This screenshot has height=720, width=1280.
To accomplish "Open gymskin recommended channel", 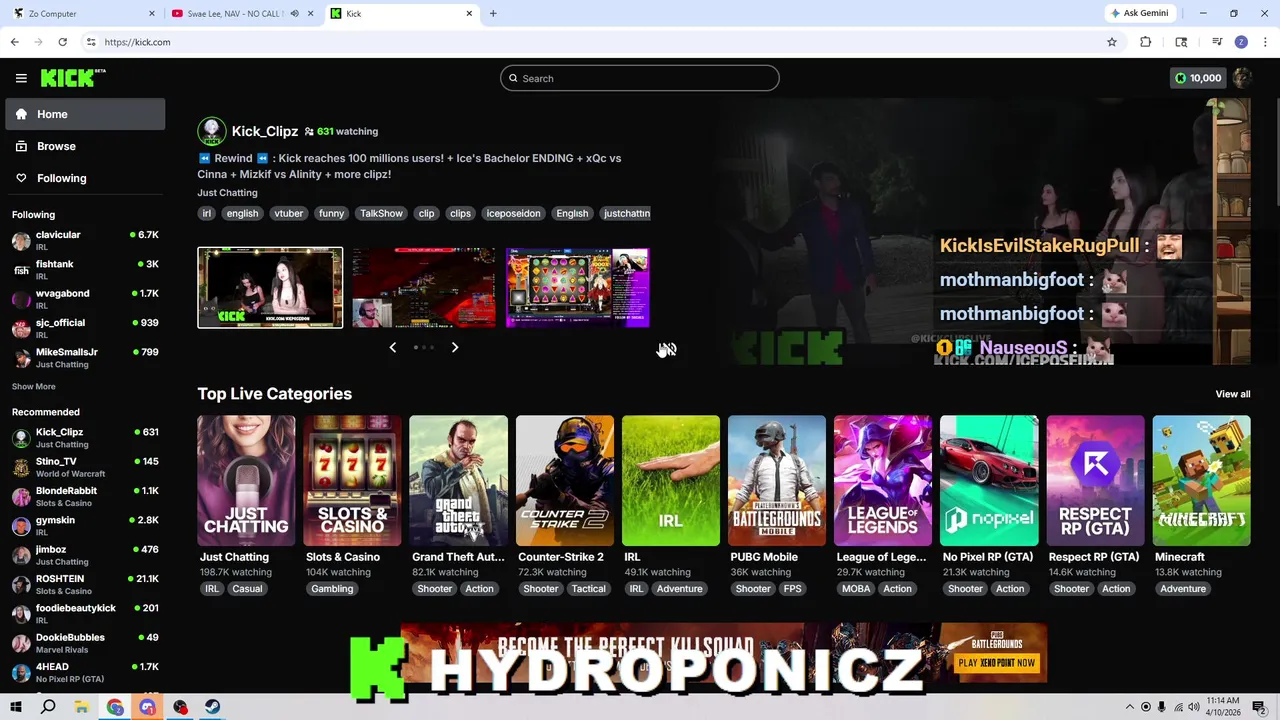I will click(85, 526).
